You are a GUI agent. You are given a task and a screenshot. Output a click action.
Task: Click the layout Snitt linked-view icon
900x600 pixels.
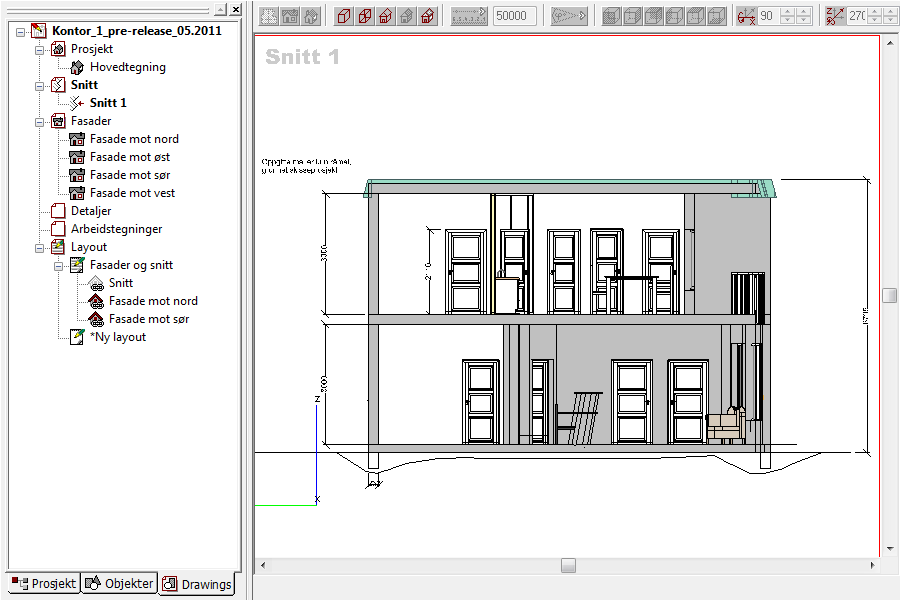click(96, 283)
